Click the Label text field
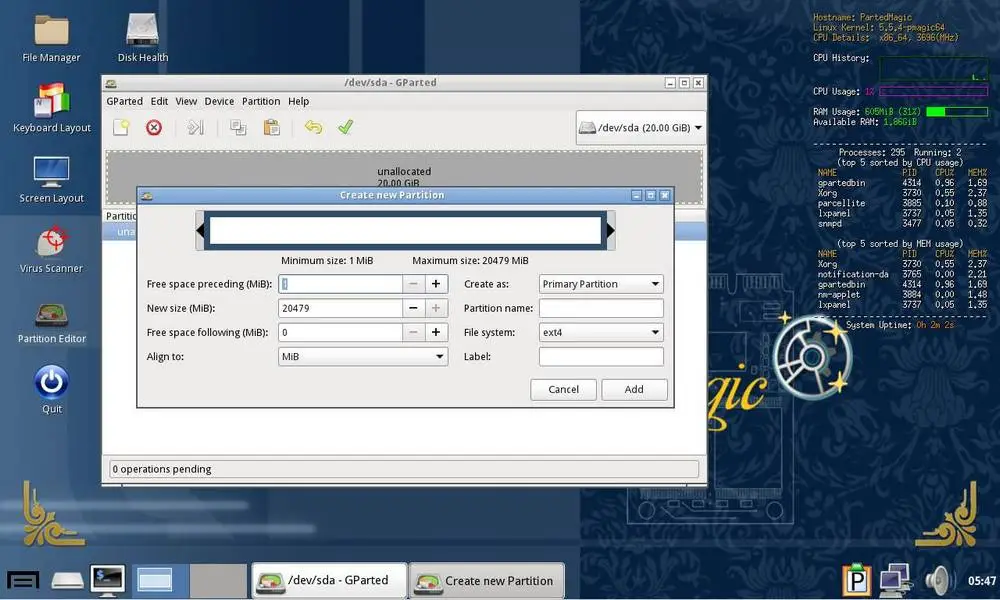 tap(601, 356)
